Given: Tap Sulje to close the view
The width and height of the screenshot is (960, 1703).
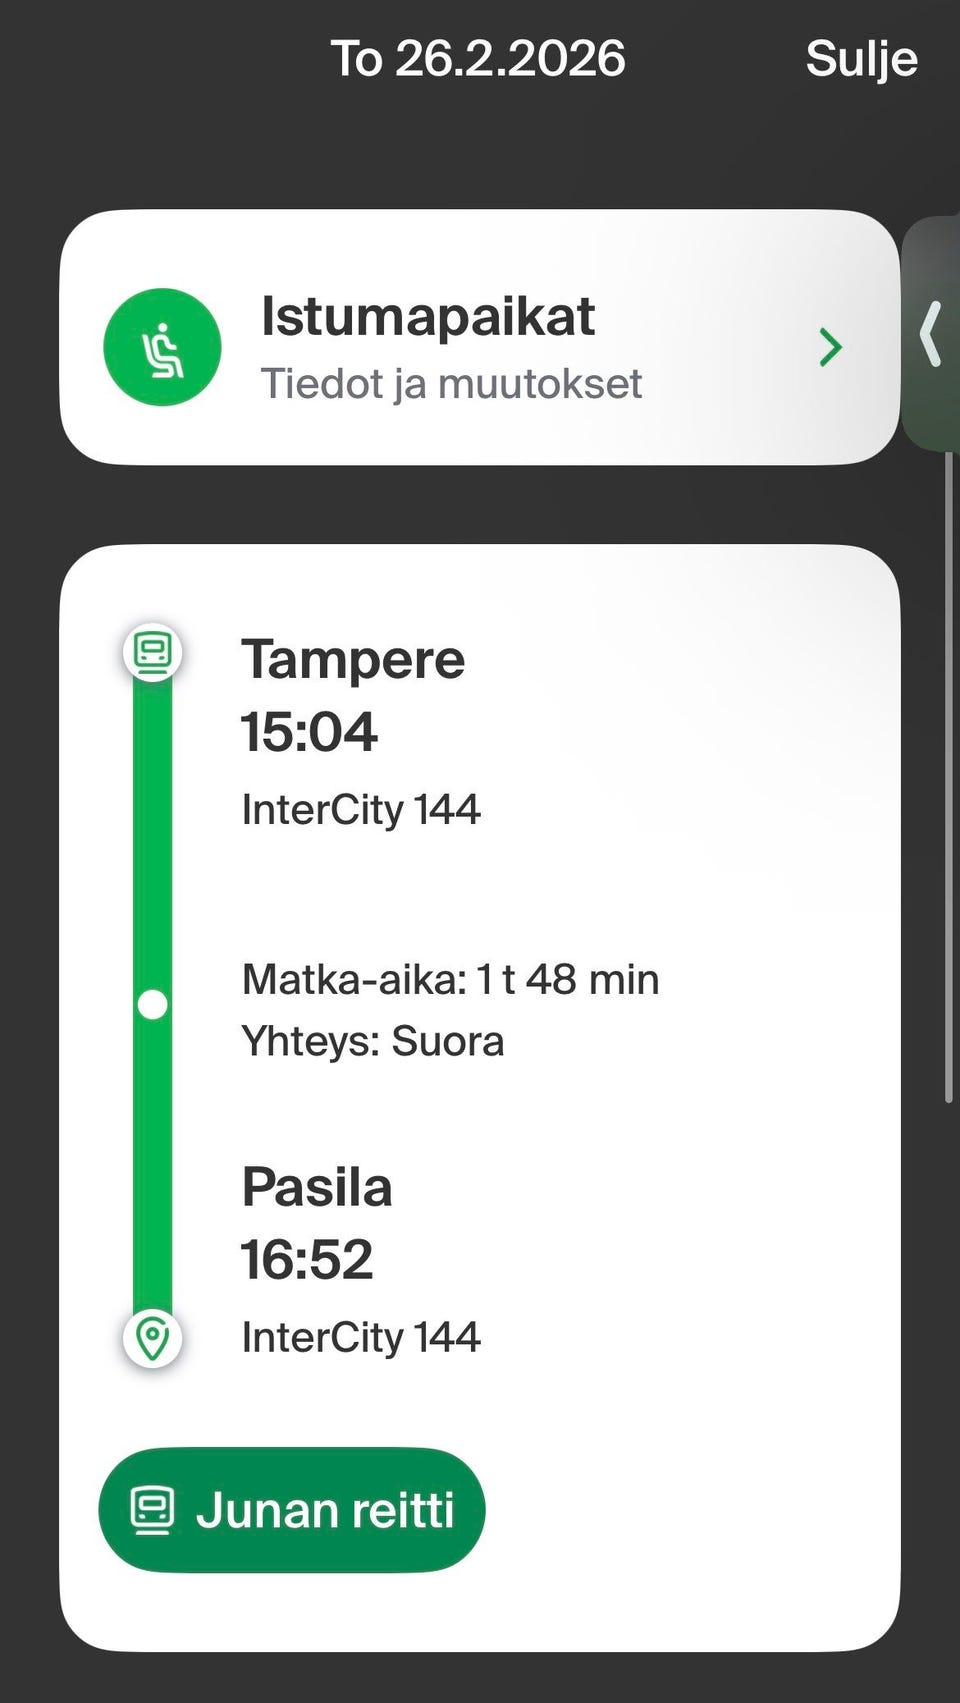Looking at the screenshot, I should tap(861, 59).
